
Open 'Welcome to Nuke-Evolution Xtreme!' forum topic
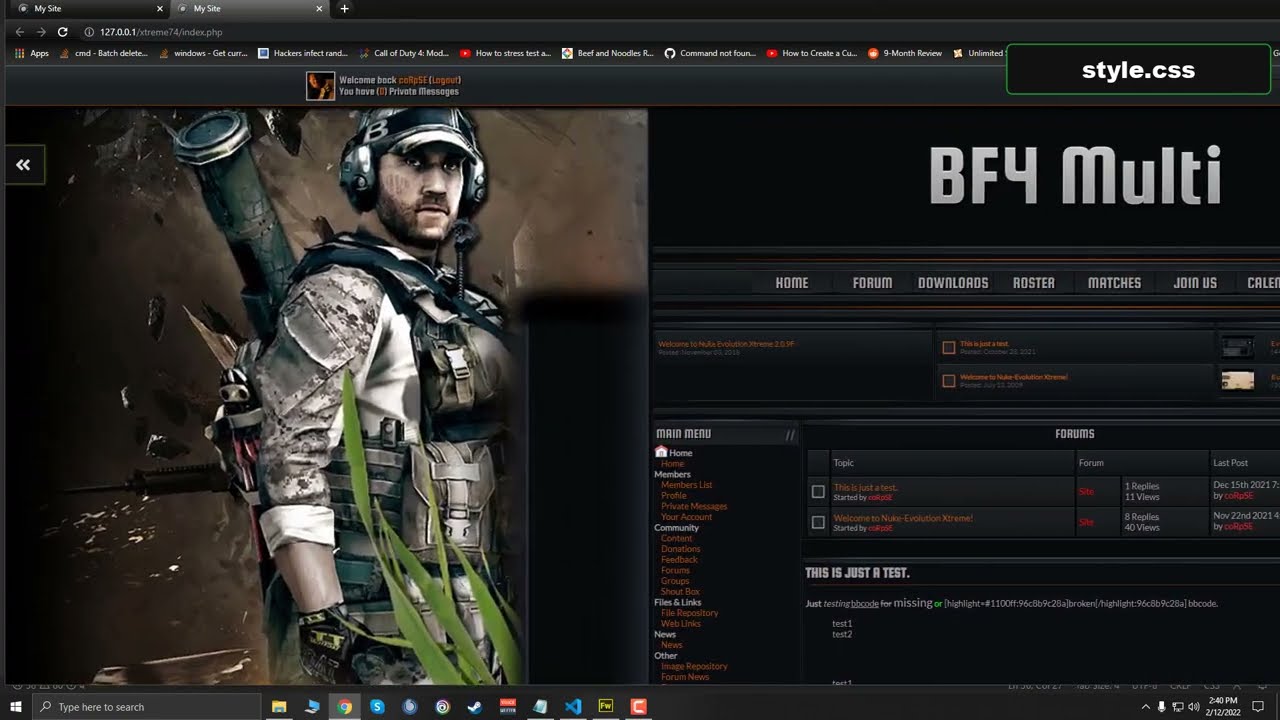(903, 518)
